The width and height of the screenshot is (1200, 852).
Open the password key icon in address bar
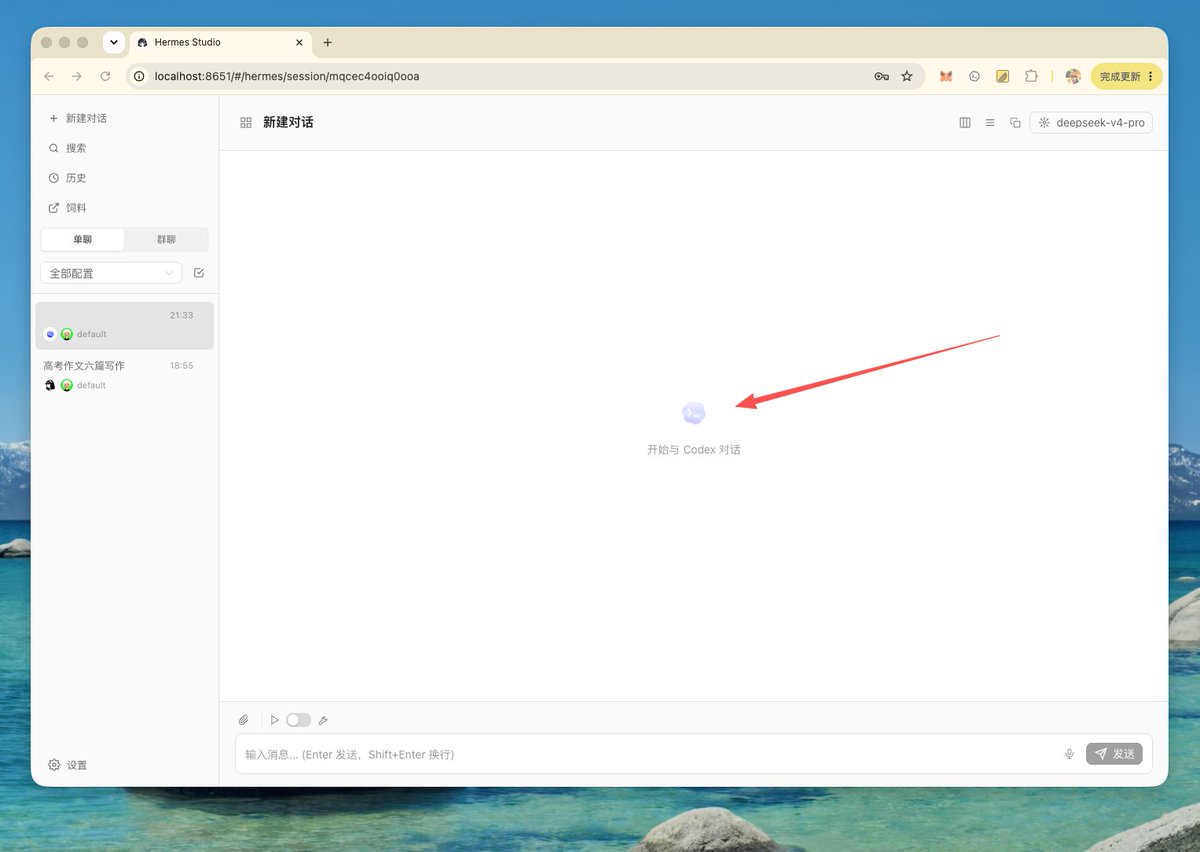click(x=881, y=76)
